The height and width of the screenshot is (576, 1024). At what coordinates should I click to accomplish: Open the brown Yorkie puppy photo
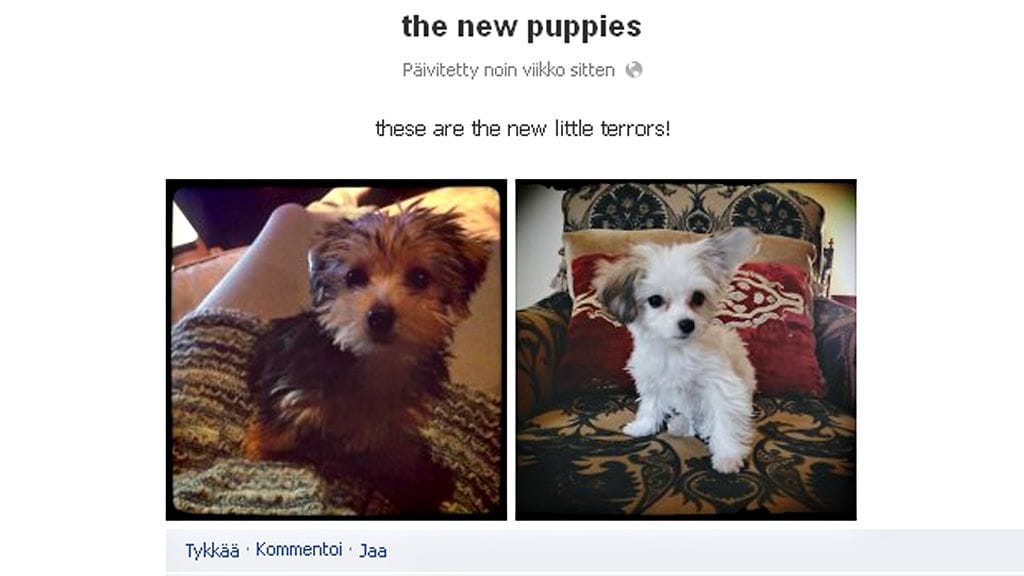pos(336,349)
